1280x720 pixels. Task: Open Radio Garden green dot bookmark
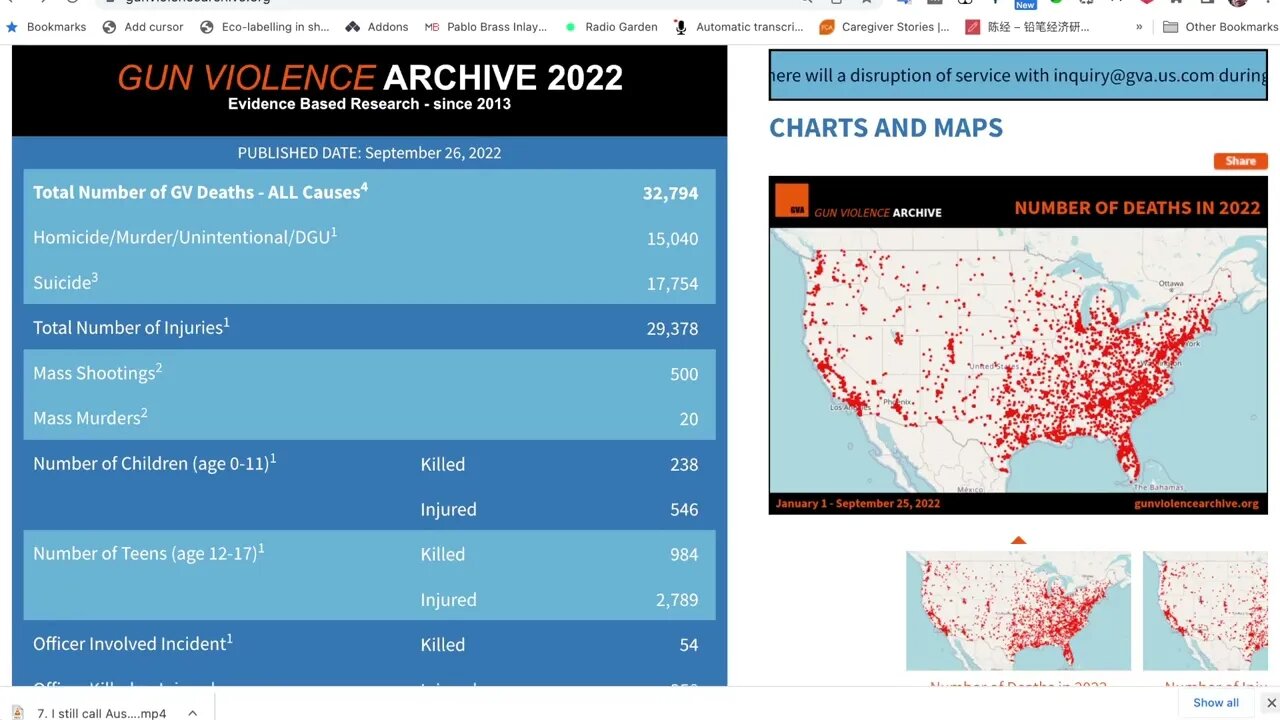coord(571,27)
